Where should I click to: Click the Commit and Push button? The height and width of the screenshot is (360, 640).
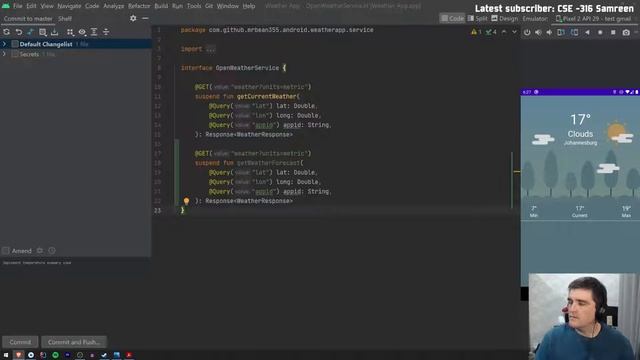click(x=74, y=342)
